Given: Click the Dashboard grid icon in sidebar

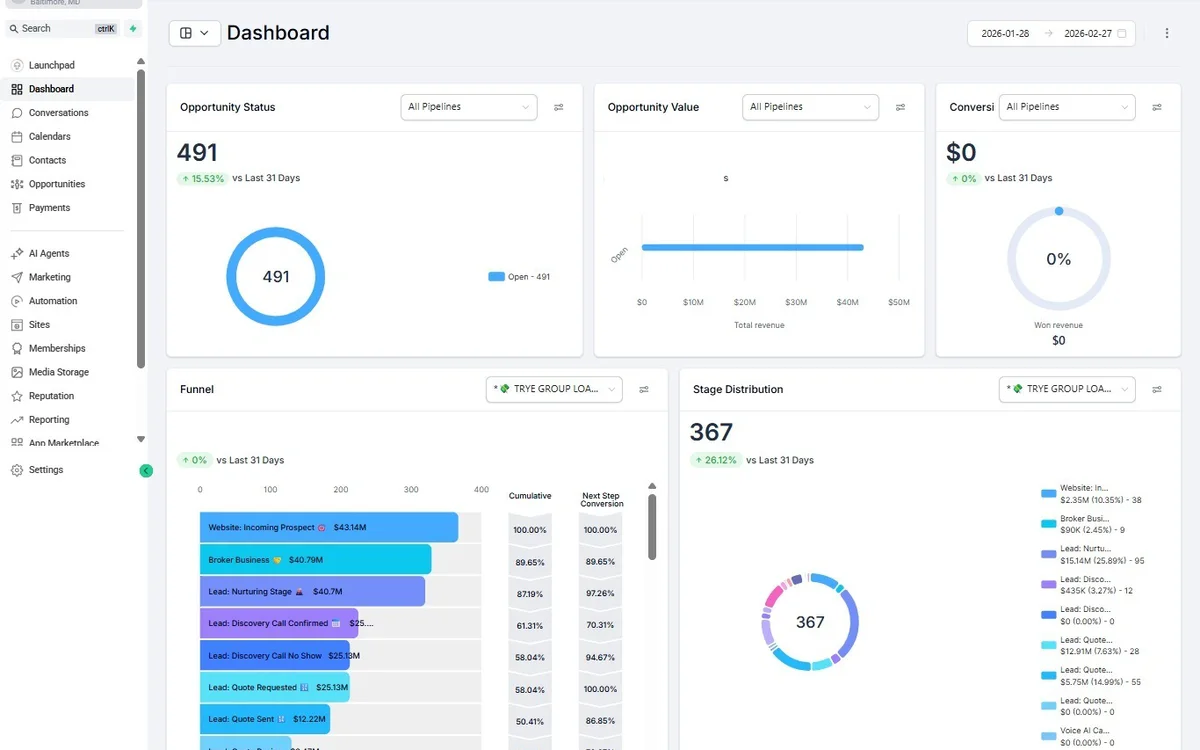Looking at the screenshot, I should click(17, 89).
